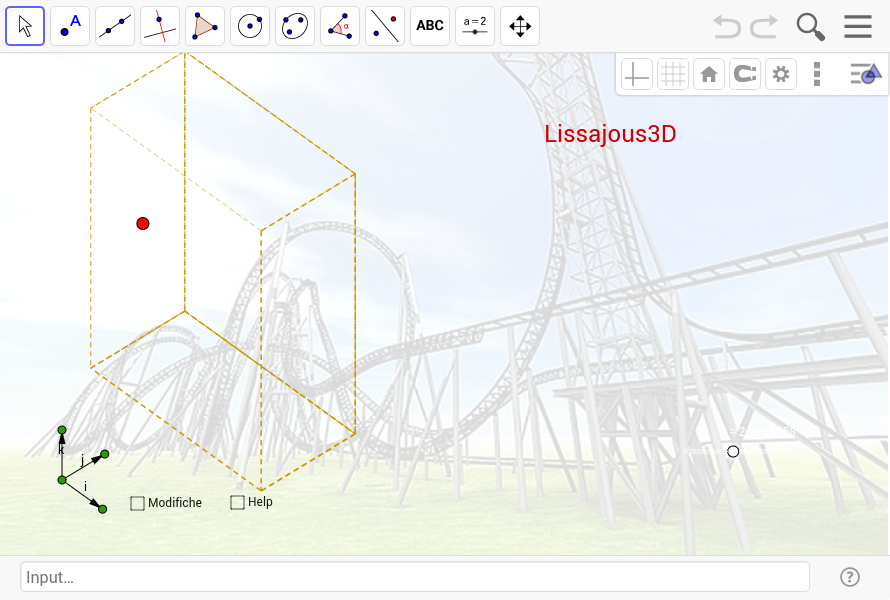Toggle the style bar button
Screen dimensions: 890x600
(x=866, y=74)
